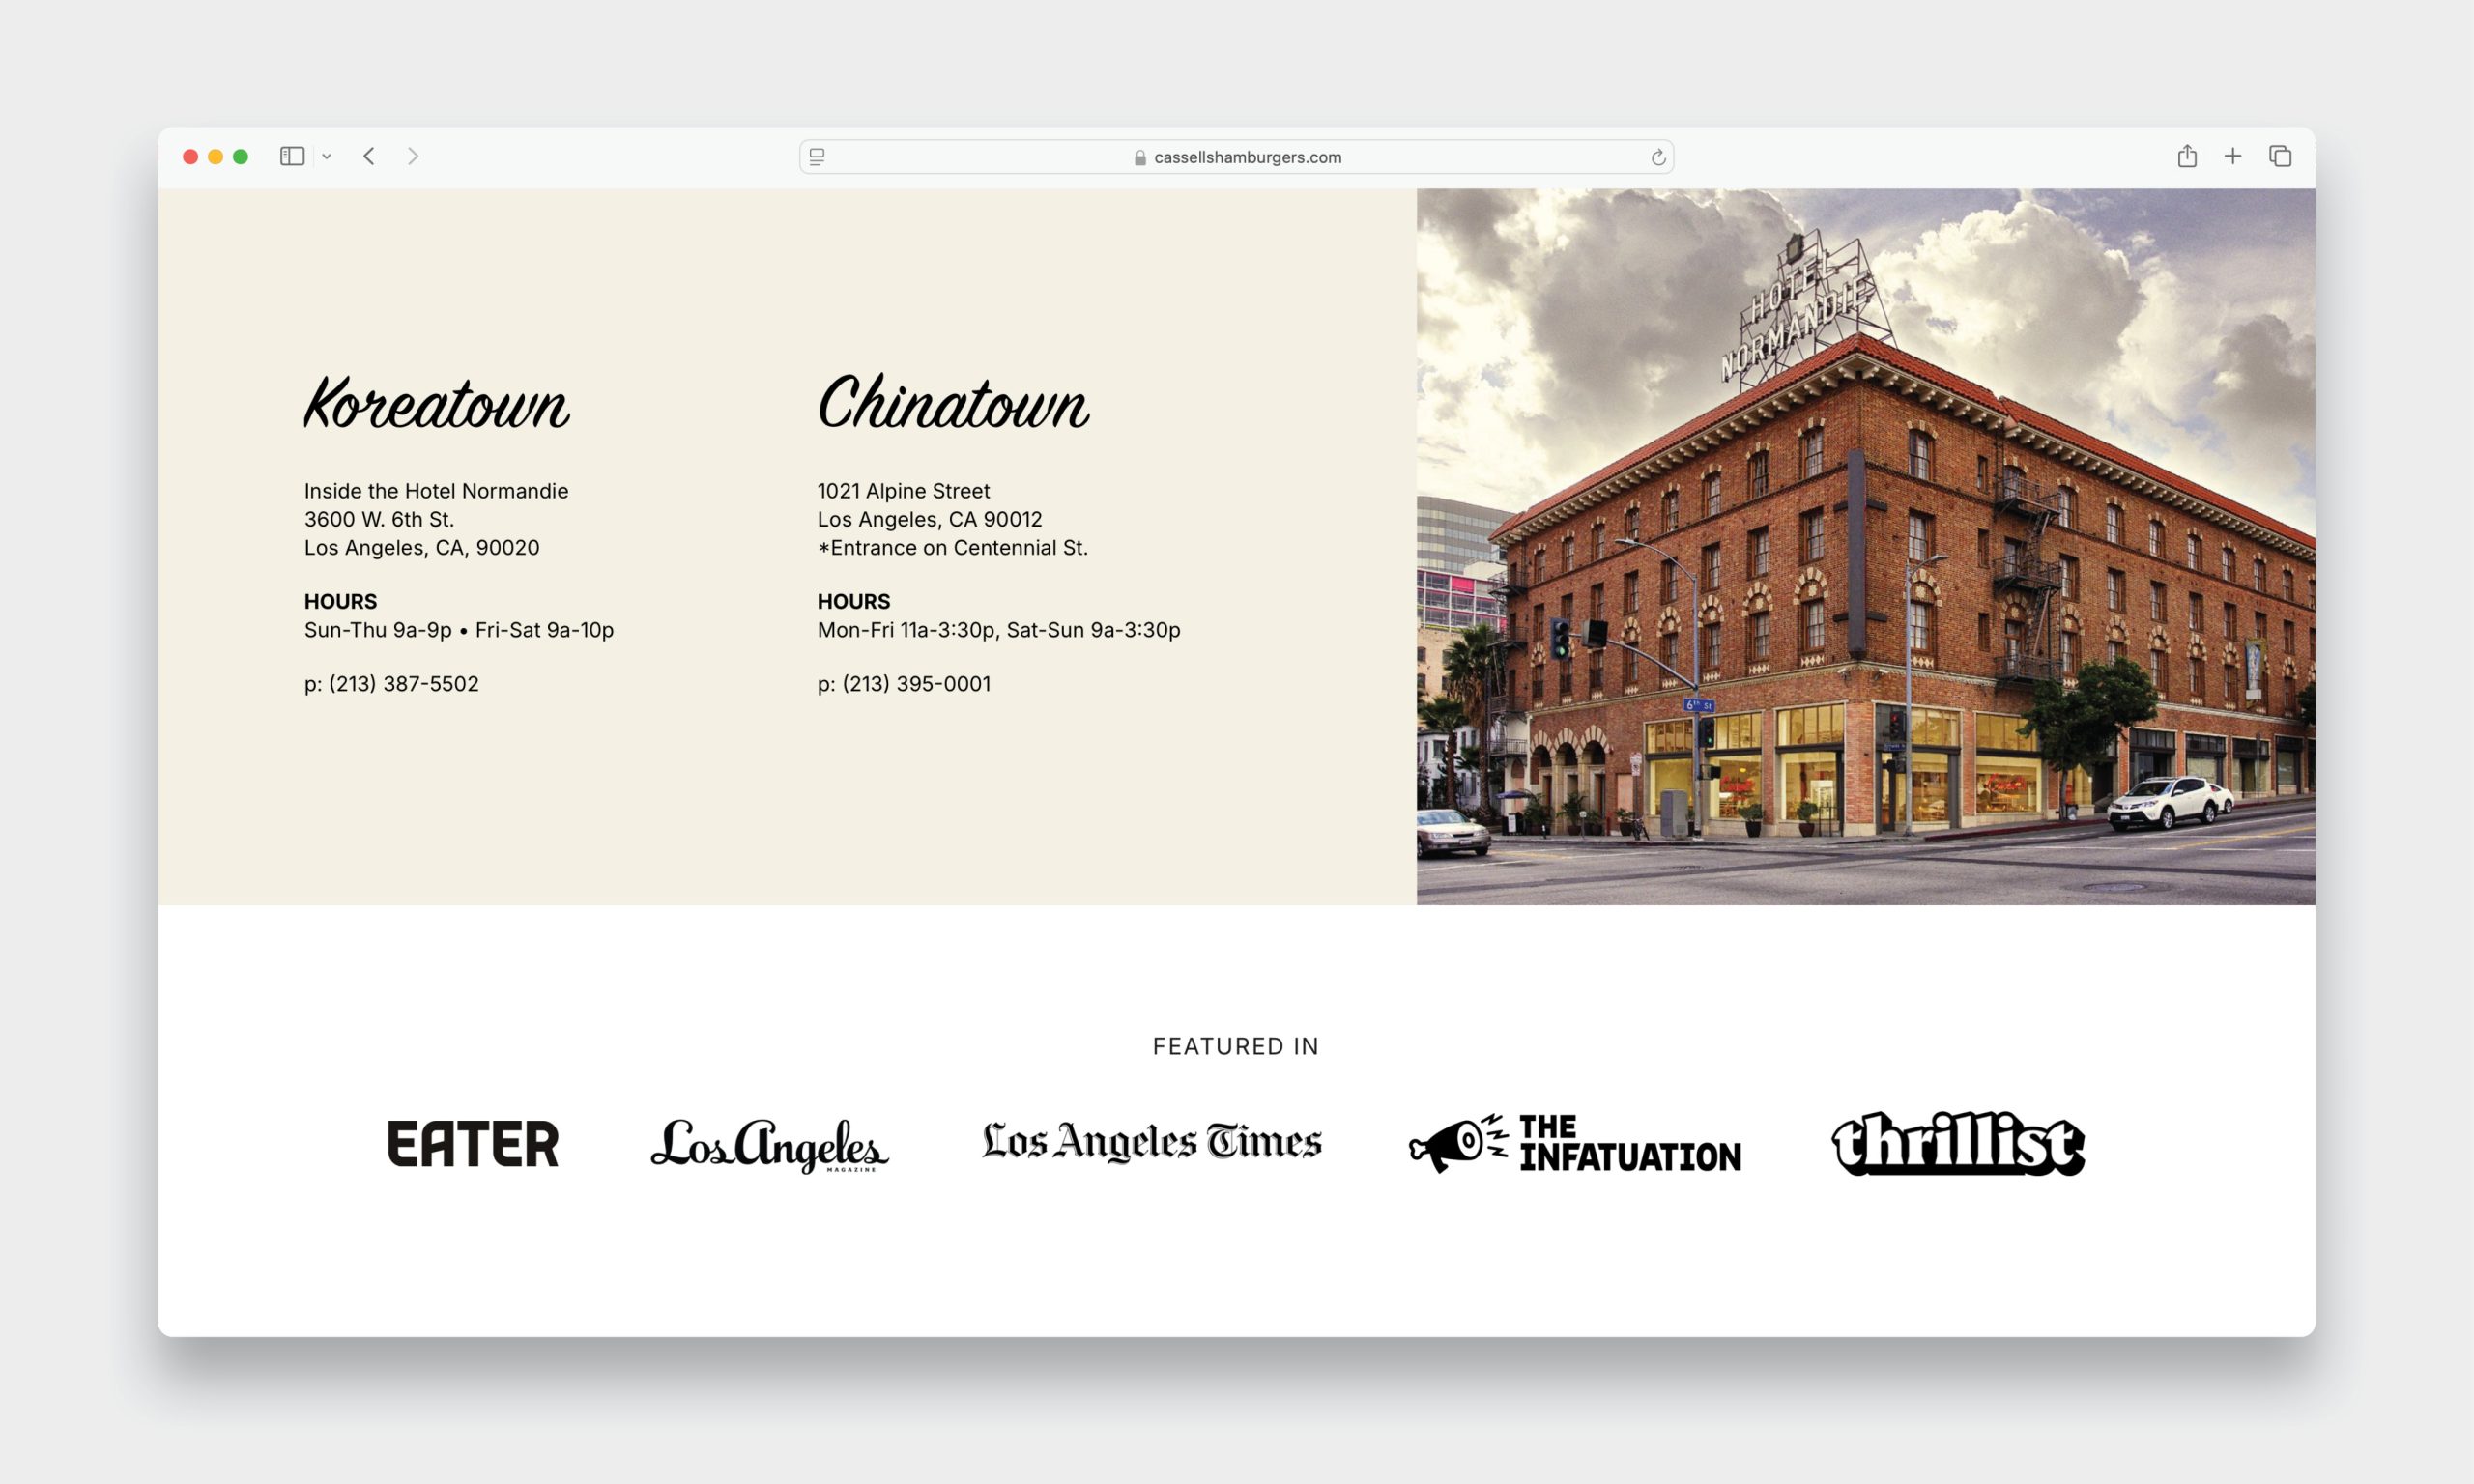The width and height of the screenshot is (2474, 1484).
Task: Show the tab overview
Action: 2280,156
